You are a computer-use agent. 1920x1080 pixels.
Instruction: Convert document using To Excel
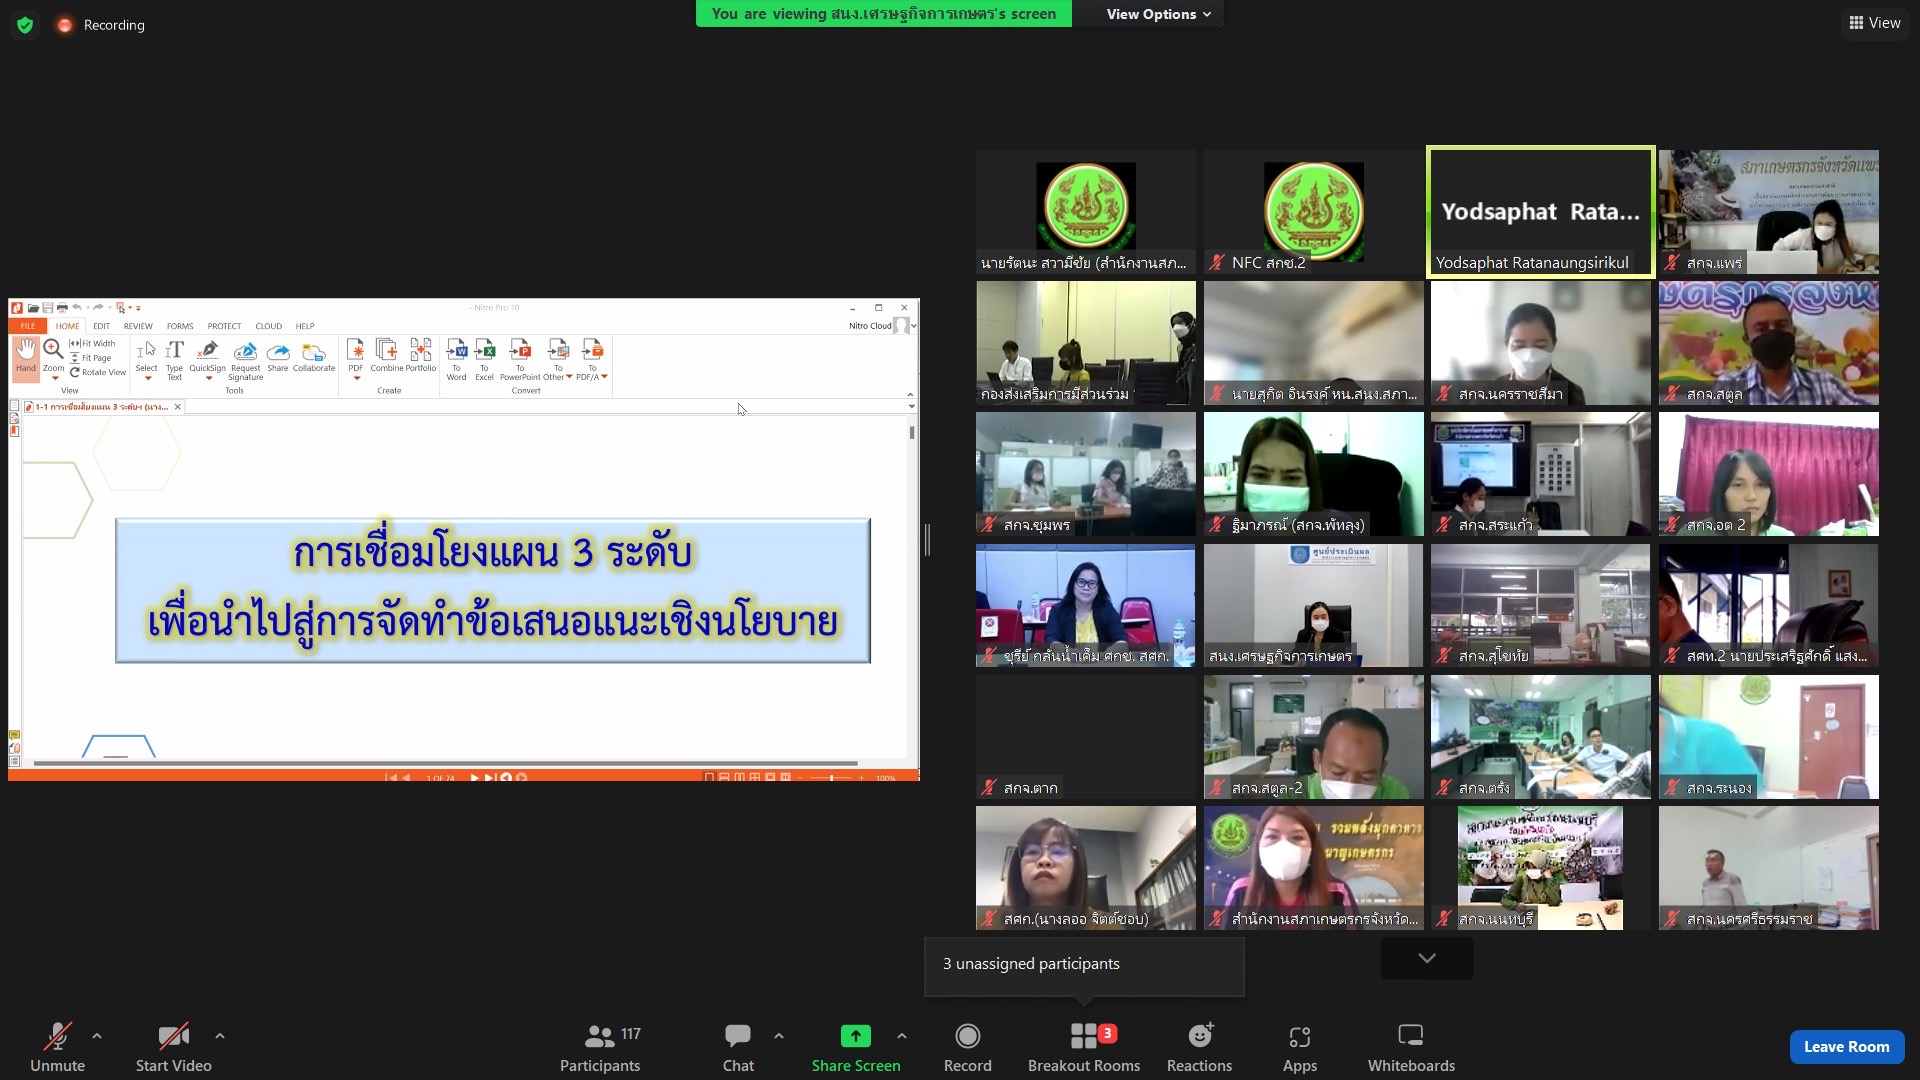(485, 359)
